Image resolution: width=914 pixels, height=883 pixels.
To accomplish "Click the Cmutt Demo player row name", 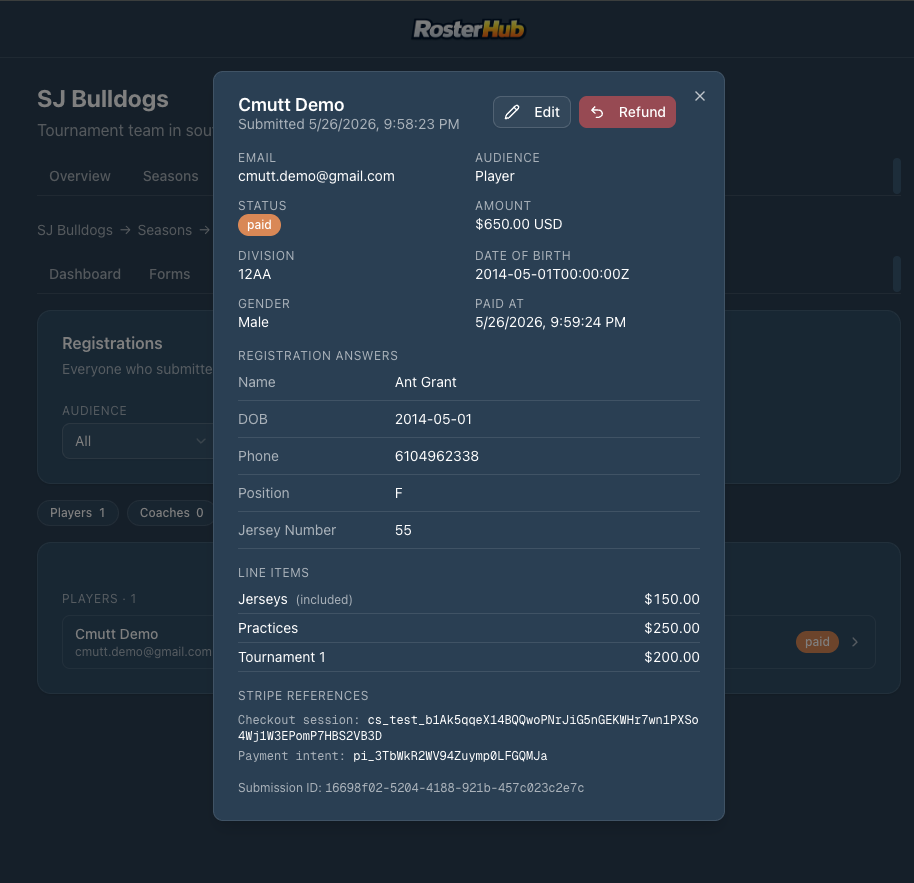I will point(117,634).
